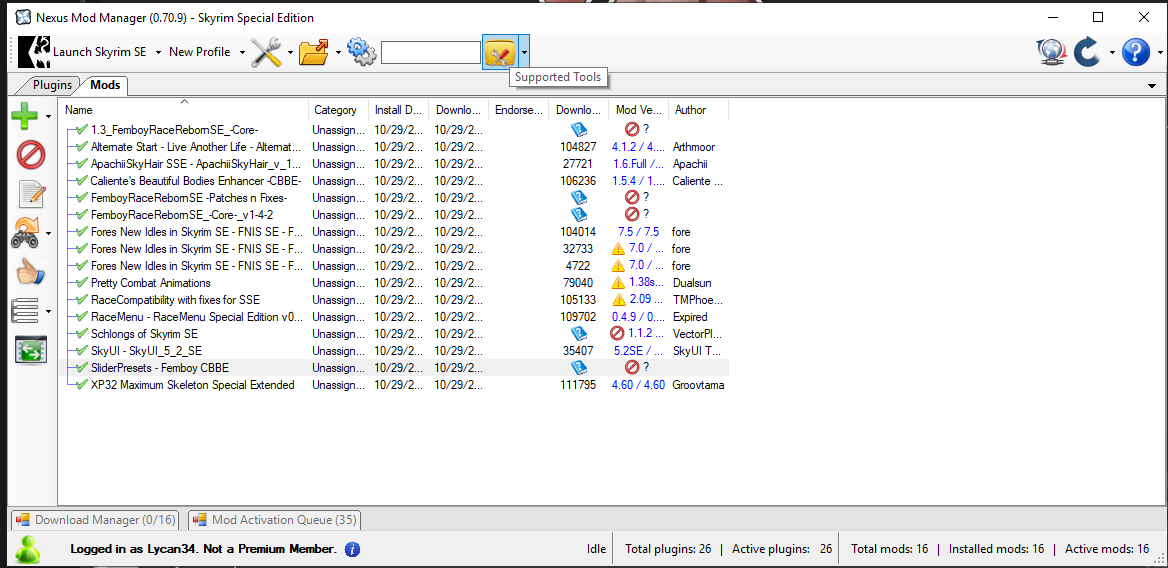Click the list category view icon
Image resolution: width=1168 pixels, height=568 pixels.
click(25, 310)
